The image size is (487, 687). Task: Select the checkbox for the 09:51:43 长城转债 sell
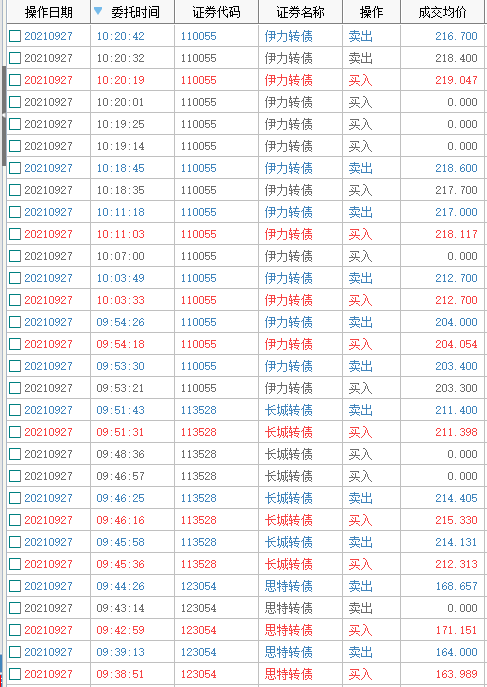15,410
